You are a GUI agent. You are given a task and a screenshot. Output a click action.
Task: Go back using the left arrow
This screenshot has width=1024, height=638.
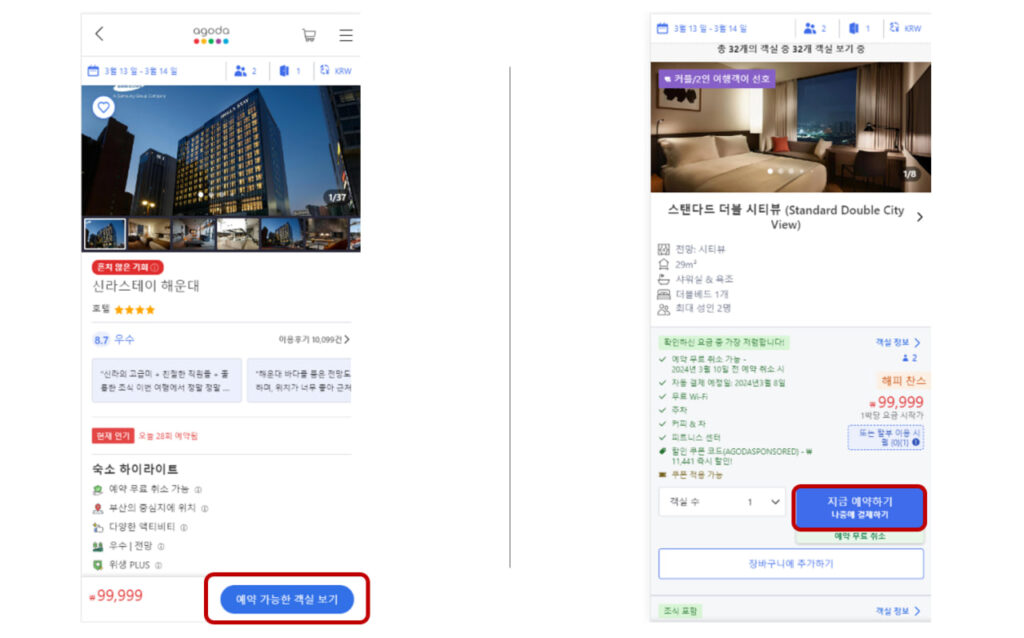(99, 34)
